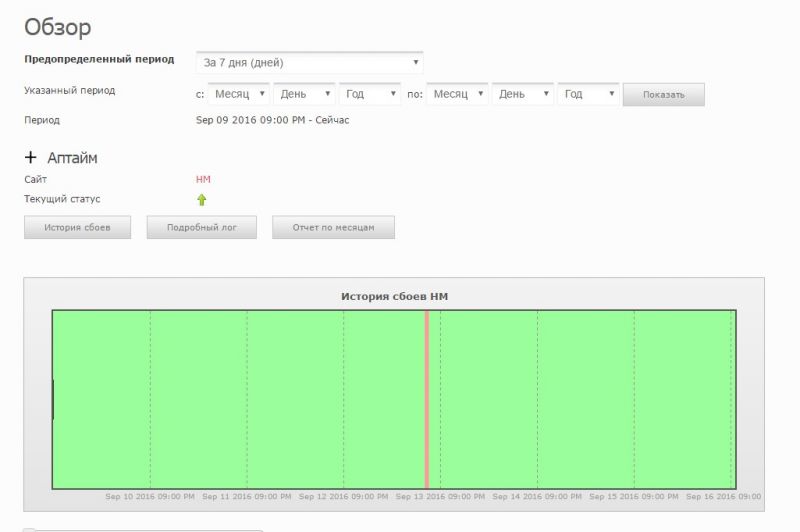Screen dimensions: 800x532
Task: Open the predefined period dropdown
Action: (x=309, y=63)
